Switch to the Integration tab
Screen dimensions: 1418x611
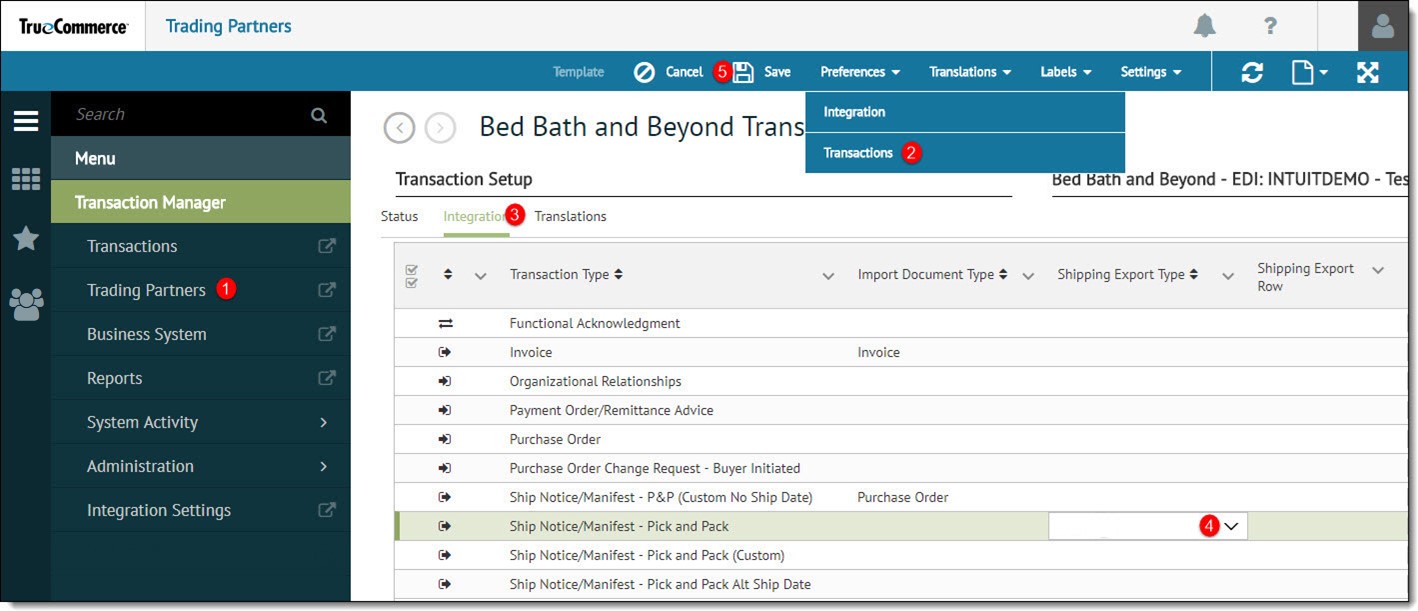(x=476, y=216)
